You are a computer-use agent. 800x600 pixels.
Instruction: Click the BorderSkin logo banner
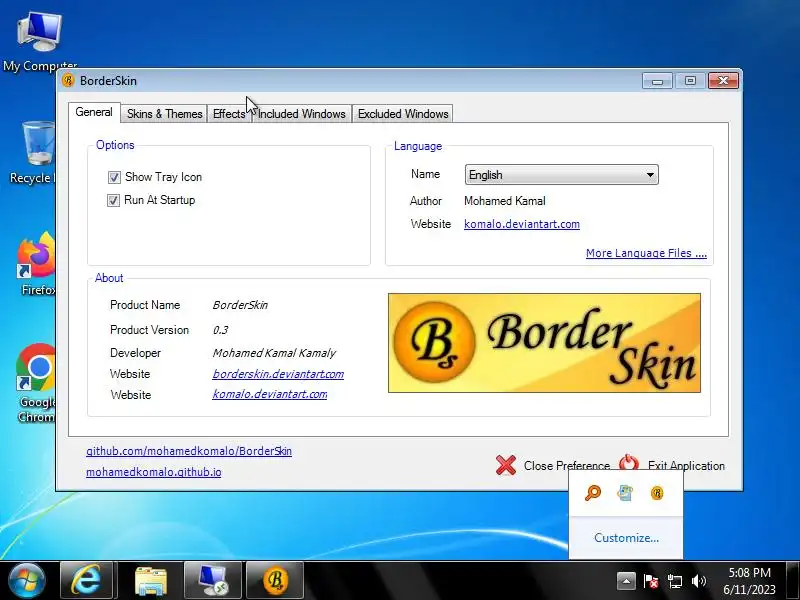tap(544, 343)
